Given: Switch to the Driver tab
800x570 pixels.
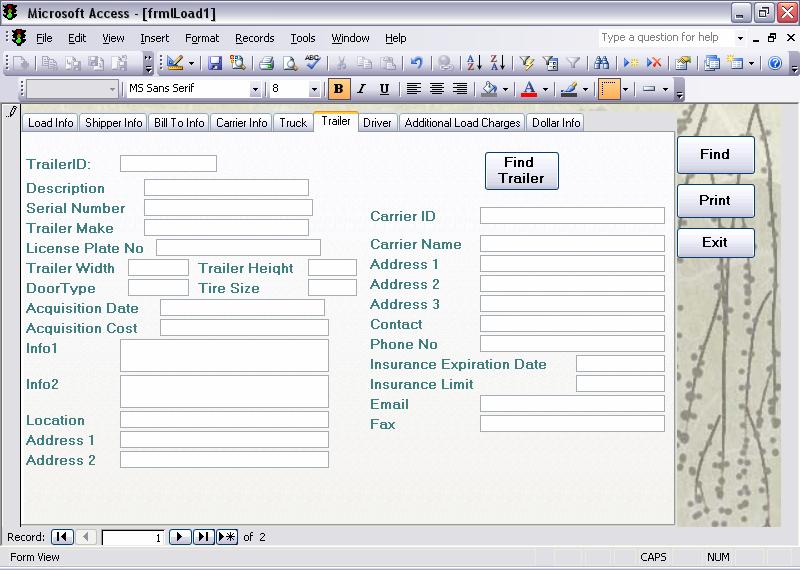Looking at the screenshot, I should tap(377, 123).
